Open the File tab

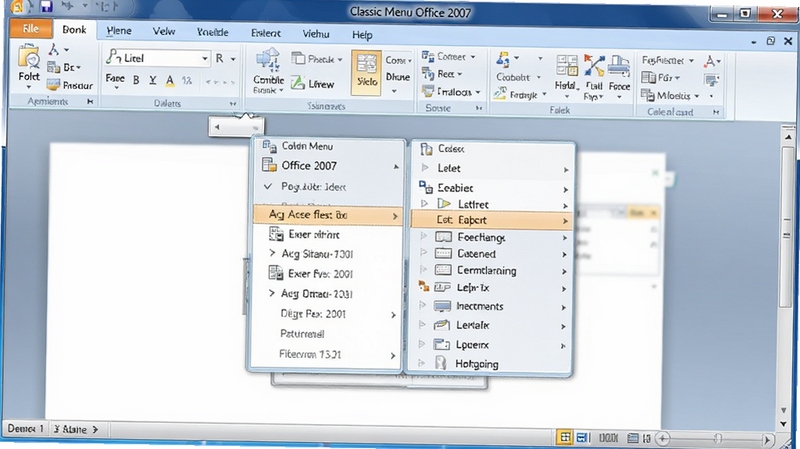tap(31, 29)
